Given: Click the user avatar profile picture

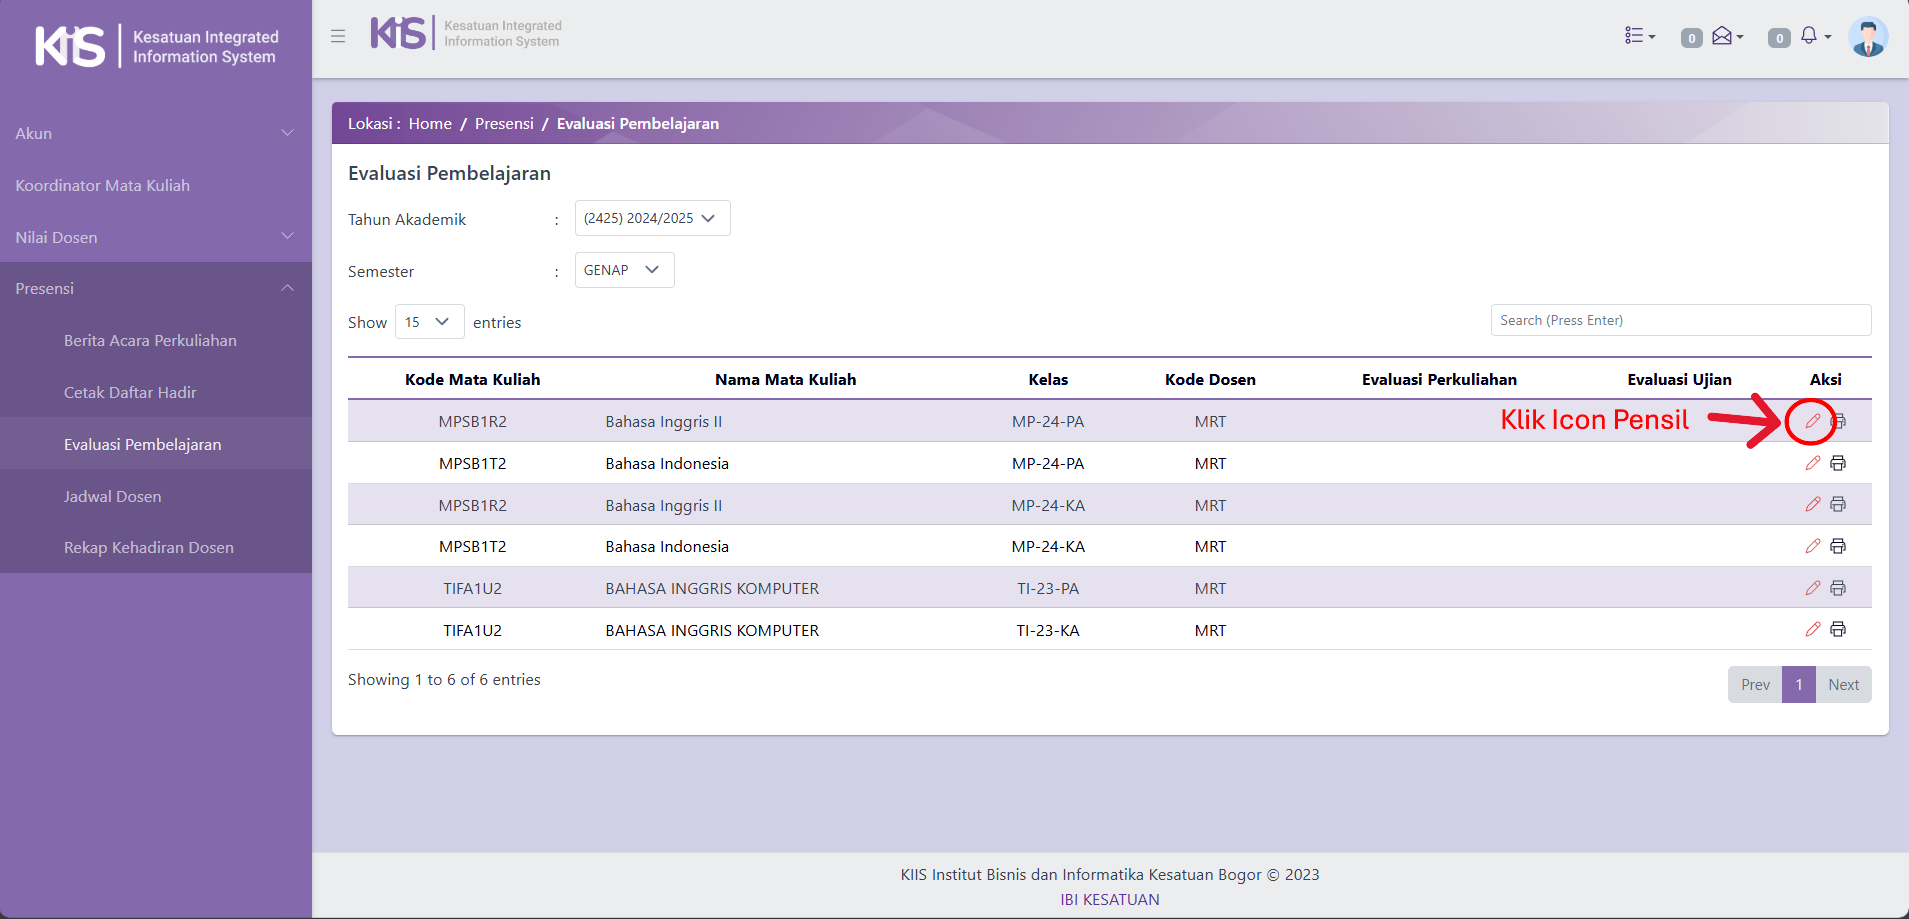Looking at the screenshot, I should [1867, 37].
